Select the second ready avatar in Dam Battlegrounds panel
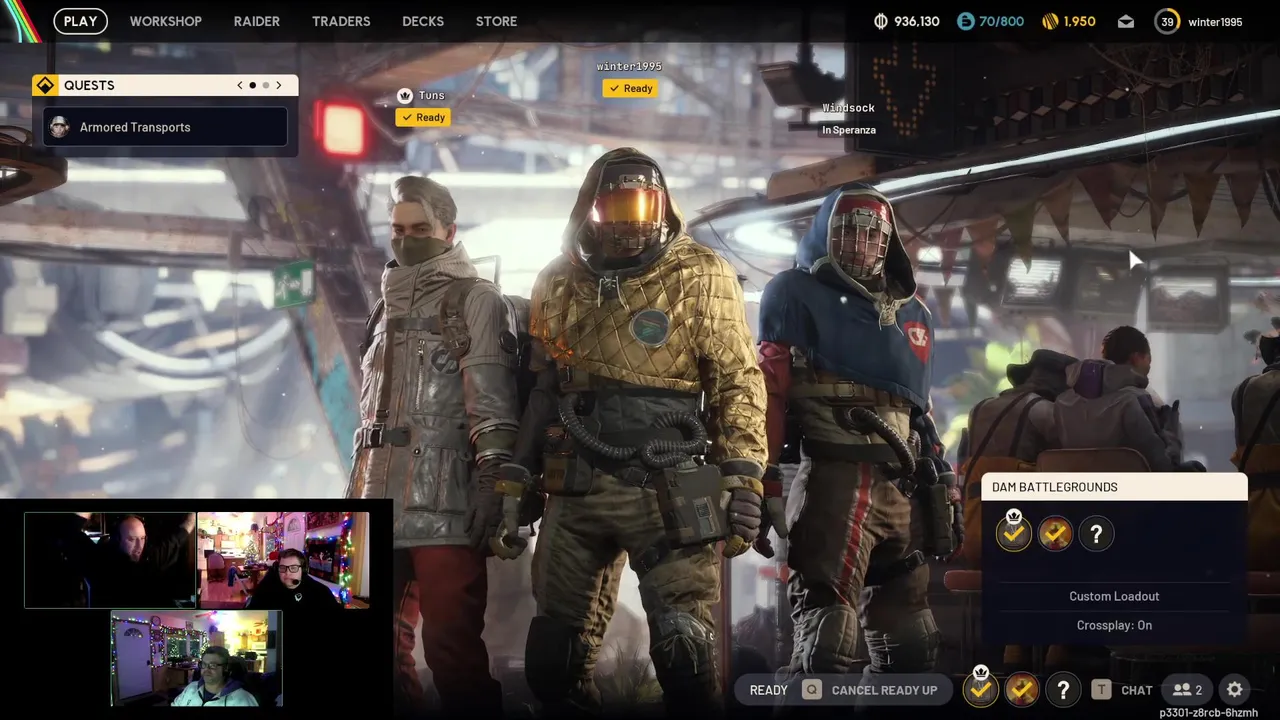The height and width of the screenshot is (720, 1280). coord(1055,534)
